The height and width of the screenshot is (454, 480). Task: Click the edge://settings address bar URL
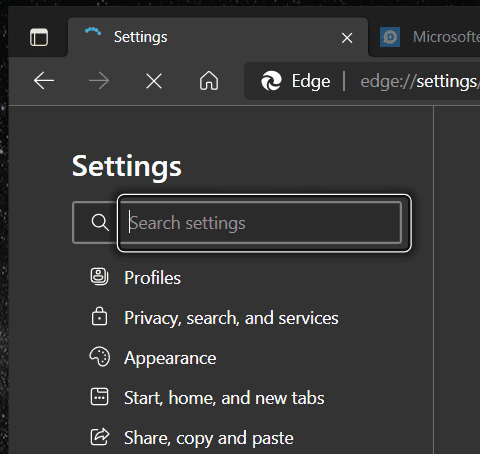(419, 81)
